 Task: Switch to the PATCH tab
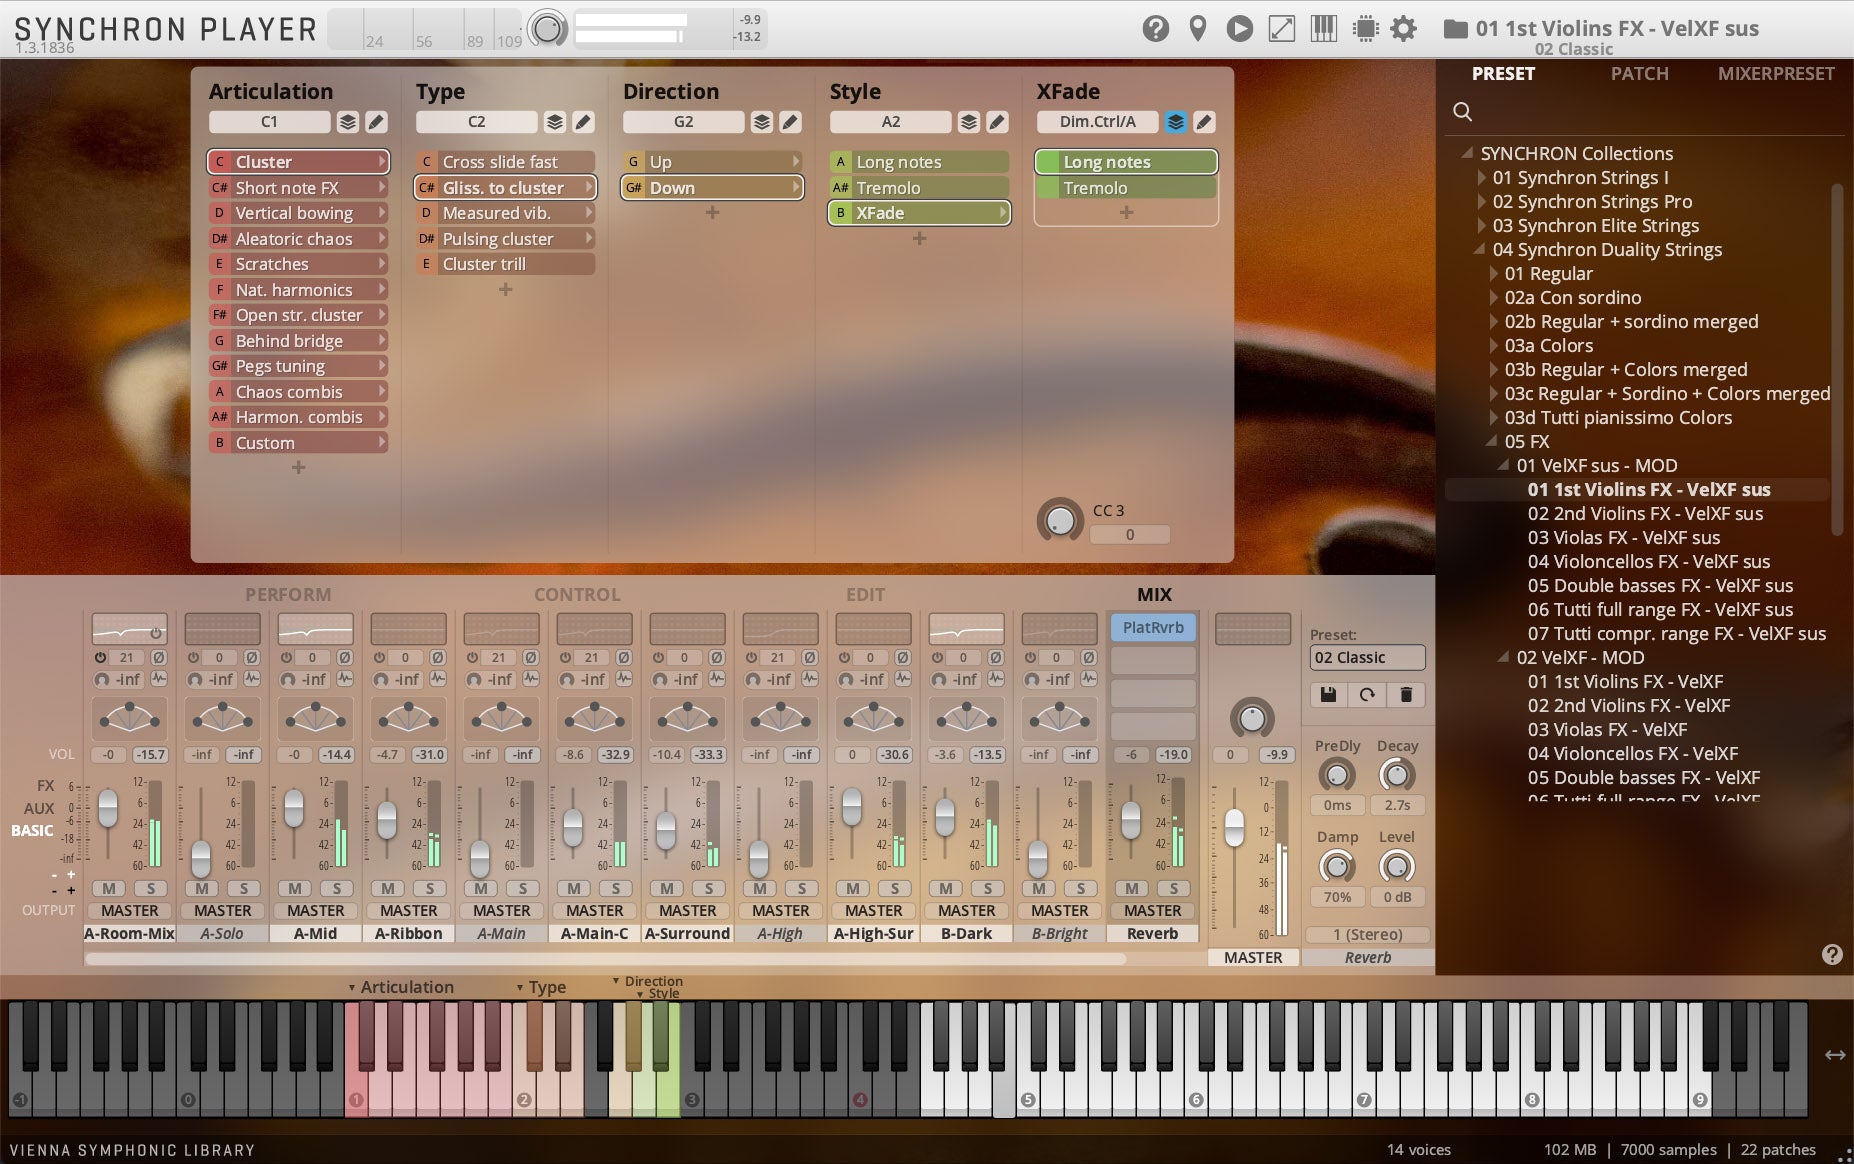(x=1640, y=73)
